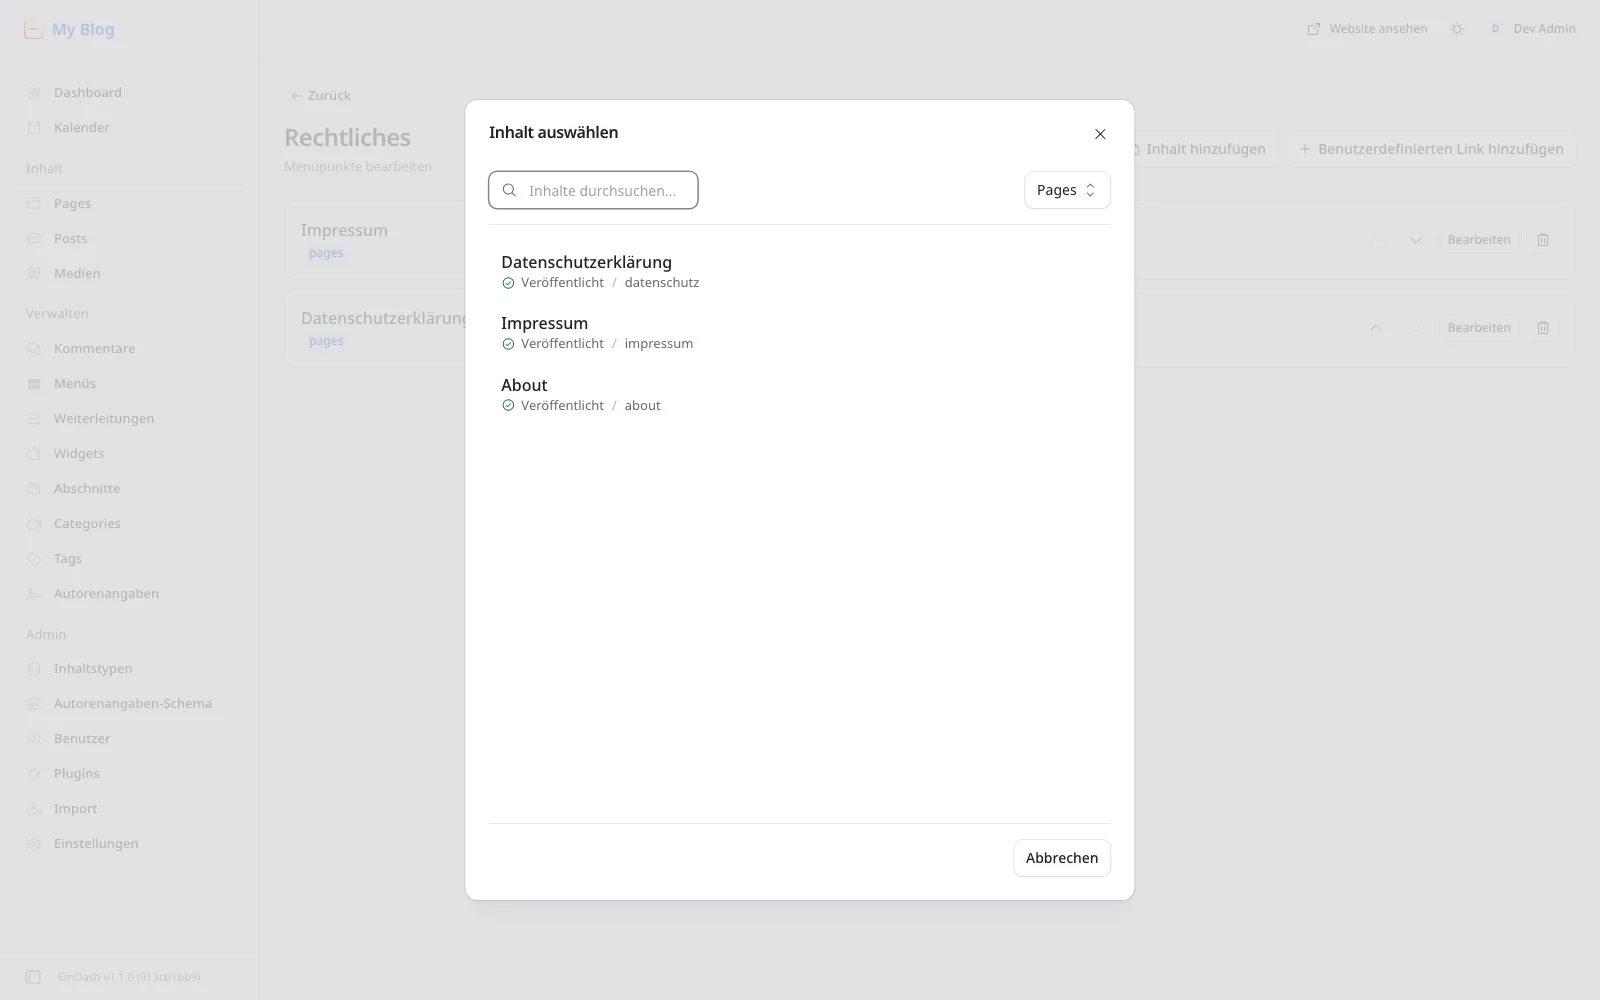Screen dimensions: 1600x1000
Task: Click the Plugins sidebar icon
Action: [34, 773]
